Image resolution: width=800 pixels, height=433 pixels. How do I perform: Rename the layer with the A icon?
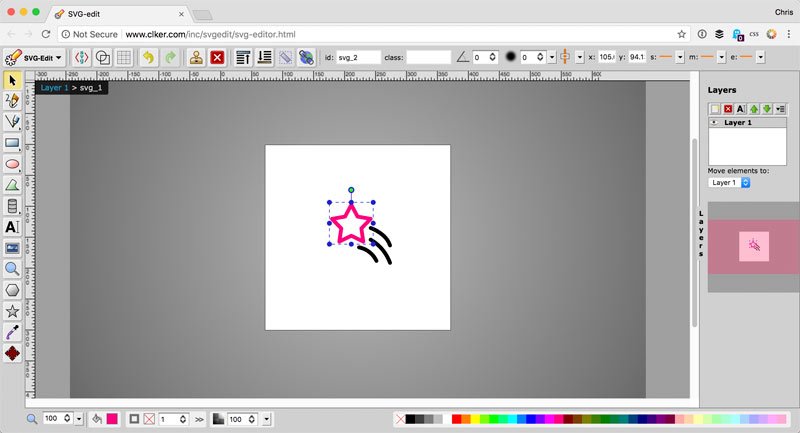click(x=741, y=109)
